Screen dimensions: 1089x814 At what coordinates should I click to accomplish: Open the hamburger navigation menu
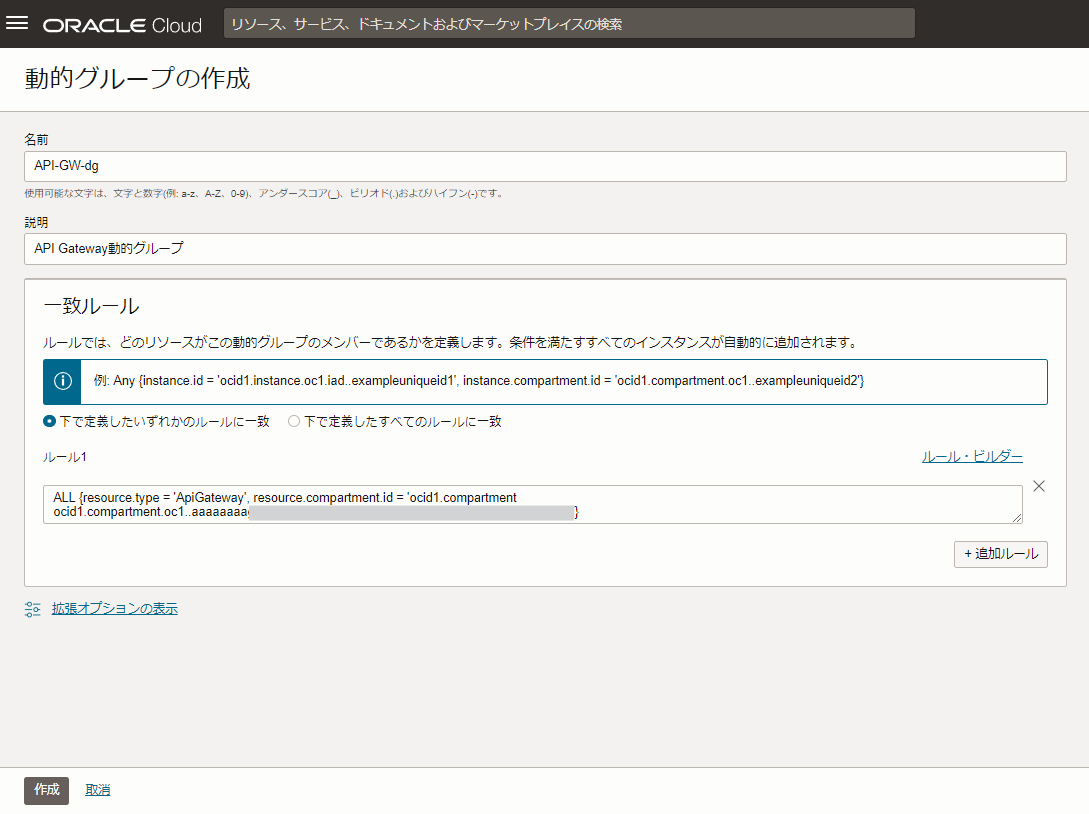[17, 24]
